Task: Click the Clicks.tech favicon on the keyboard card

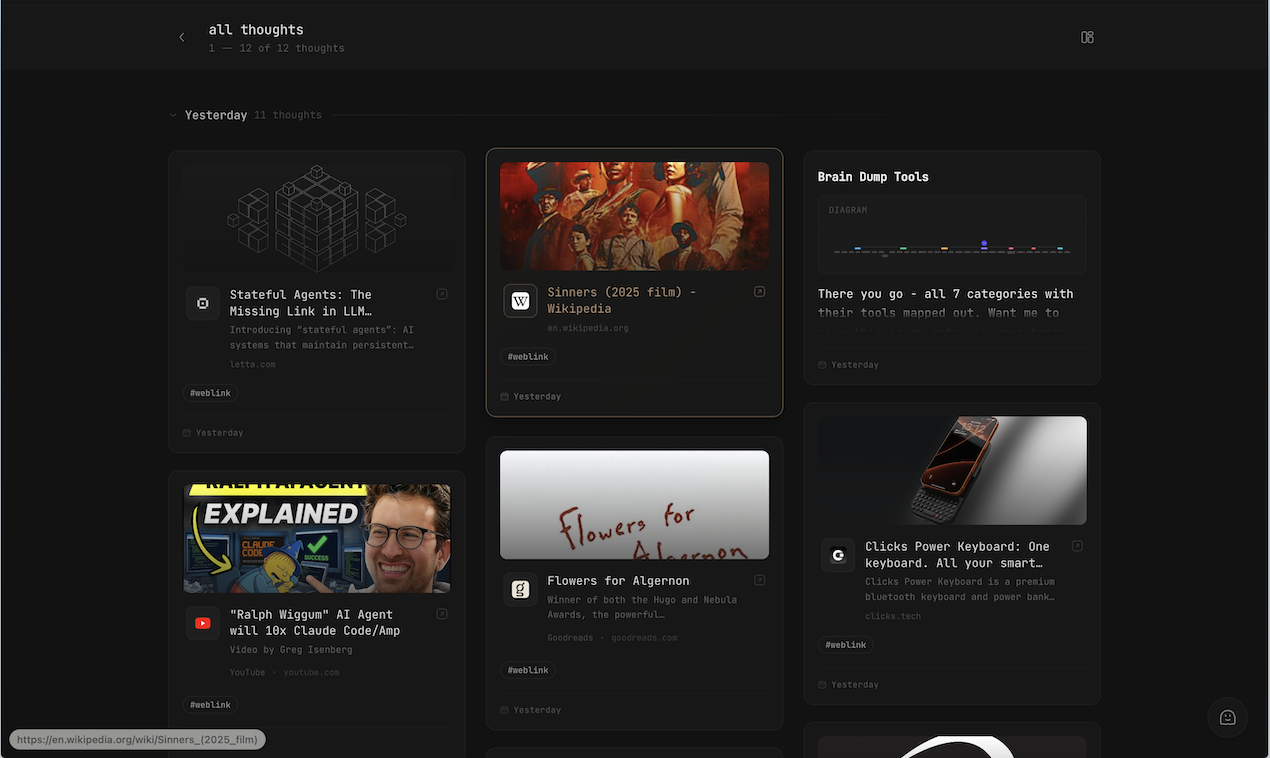Action: 837,554
